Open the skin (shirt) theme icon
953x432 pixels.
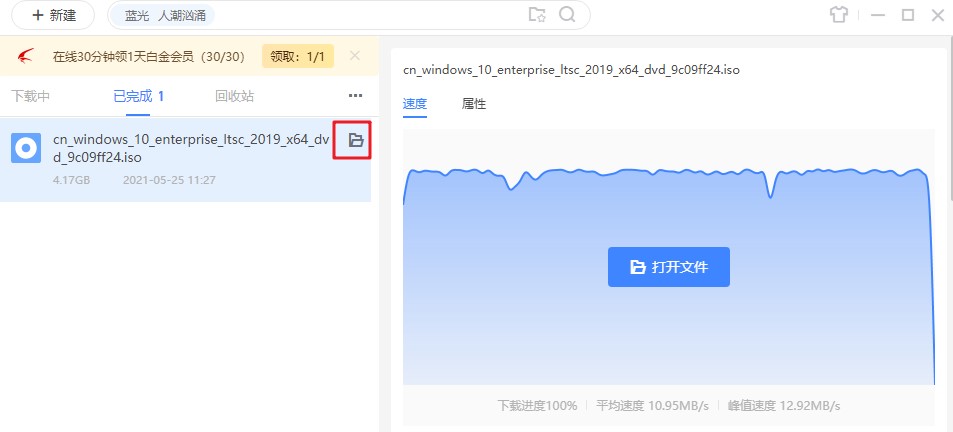(838, 15)
